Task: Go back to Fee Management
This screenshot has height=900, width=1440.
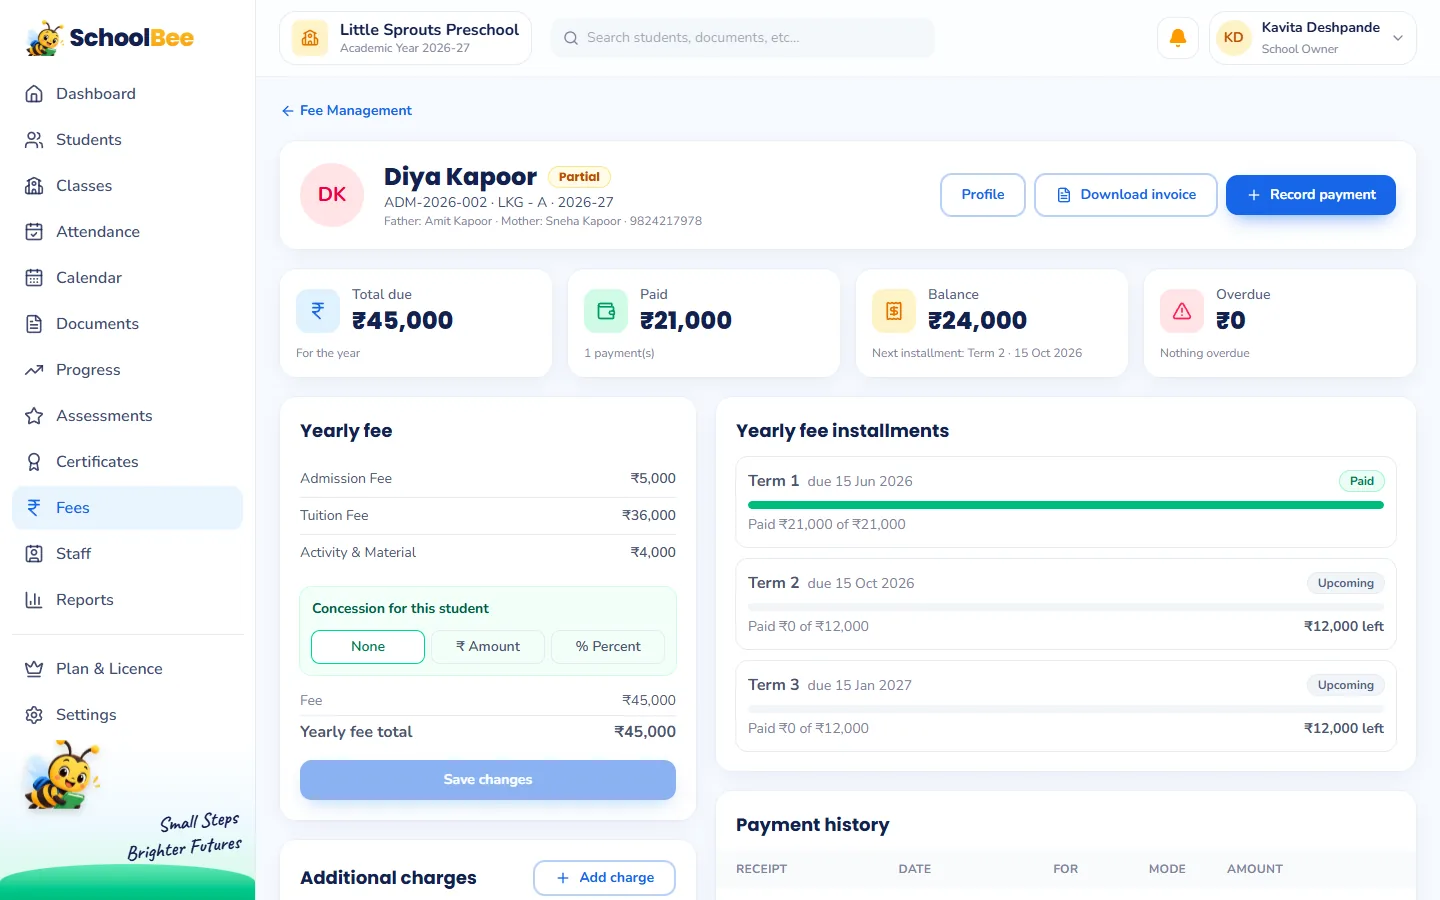Action: coord(346,111)
